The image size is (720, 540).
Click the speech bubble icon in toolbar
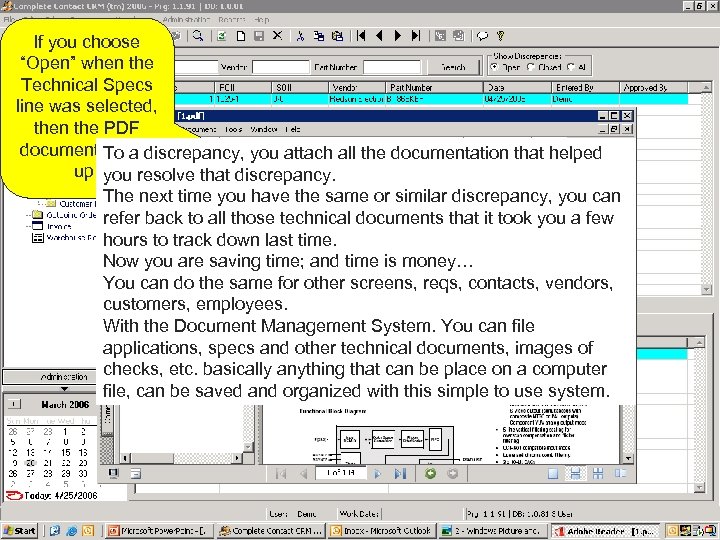(482, 36)
